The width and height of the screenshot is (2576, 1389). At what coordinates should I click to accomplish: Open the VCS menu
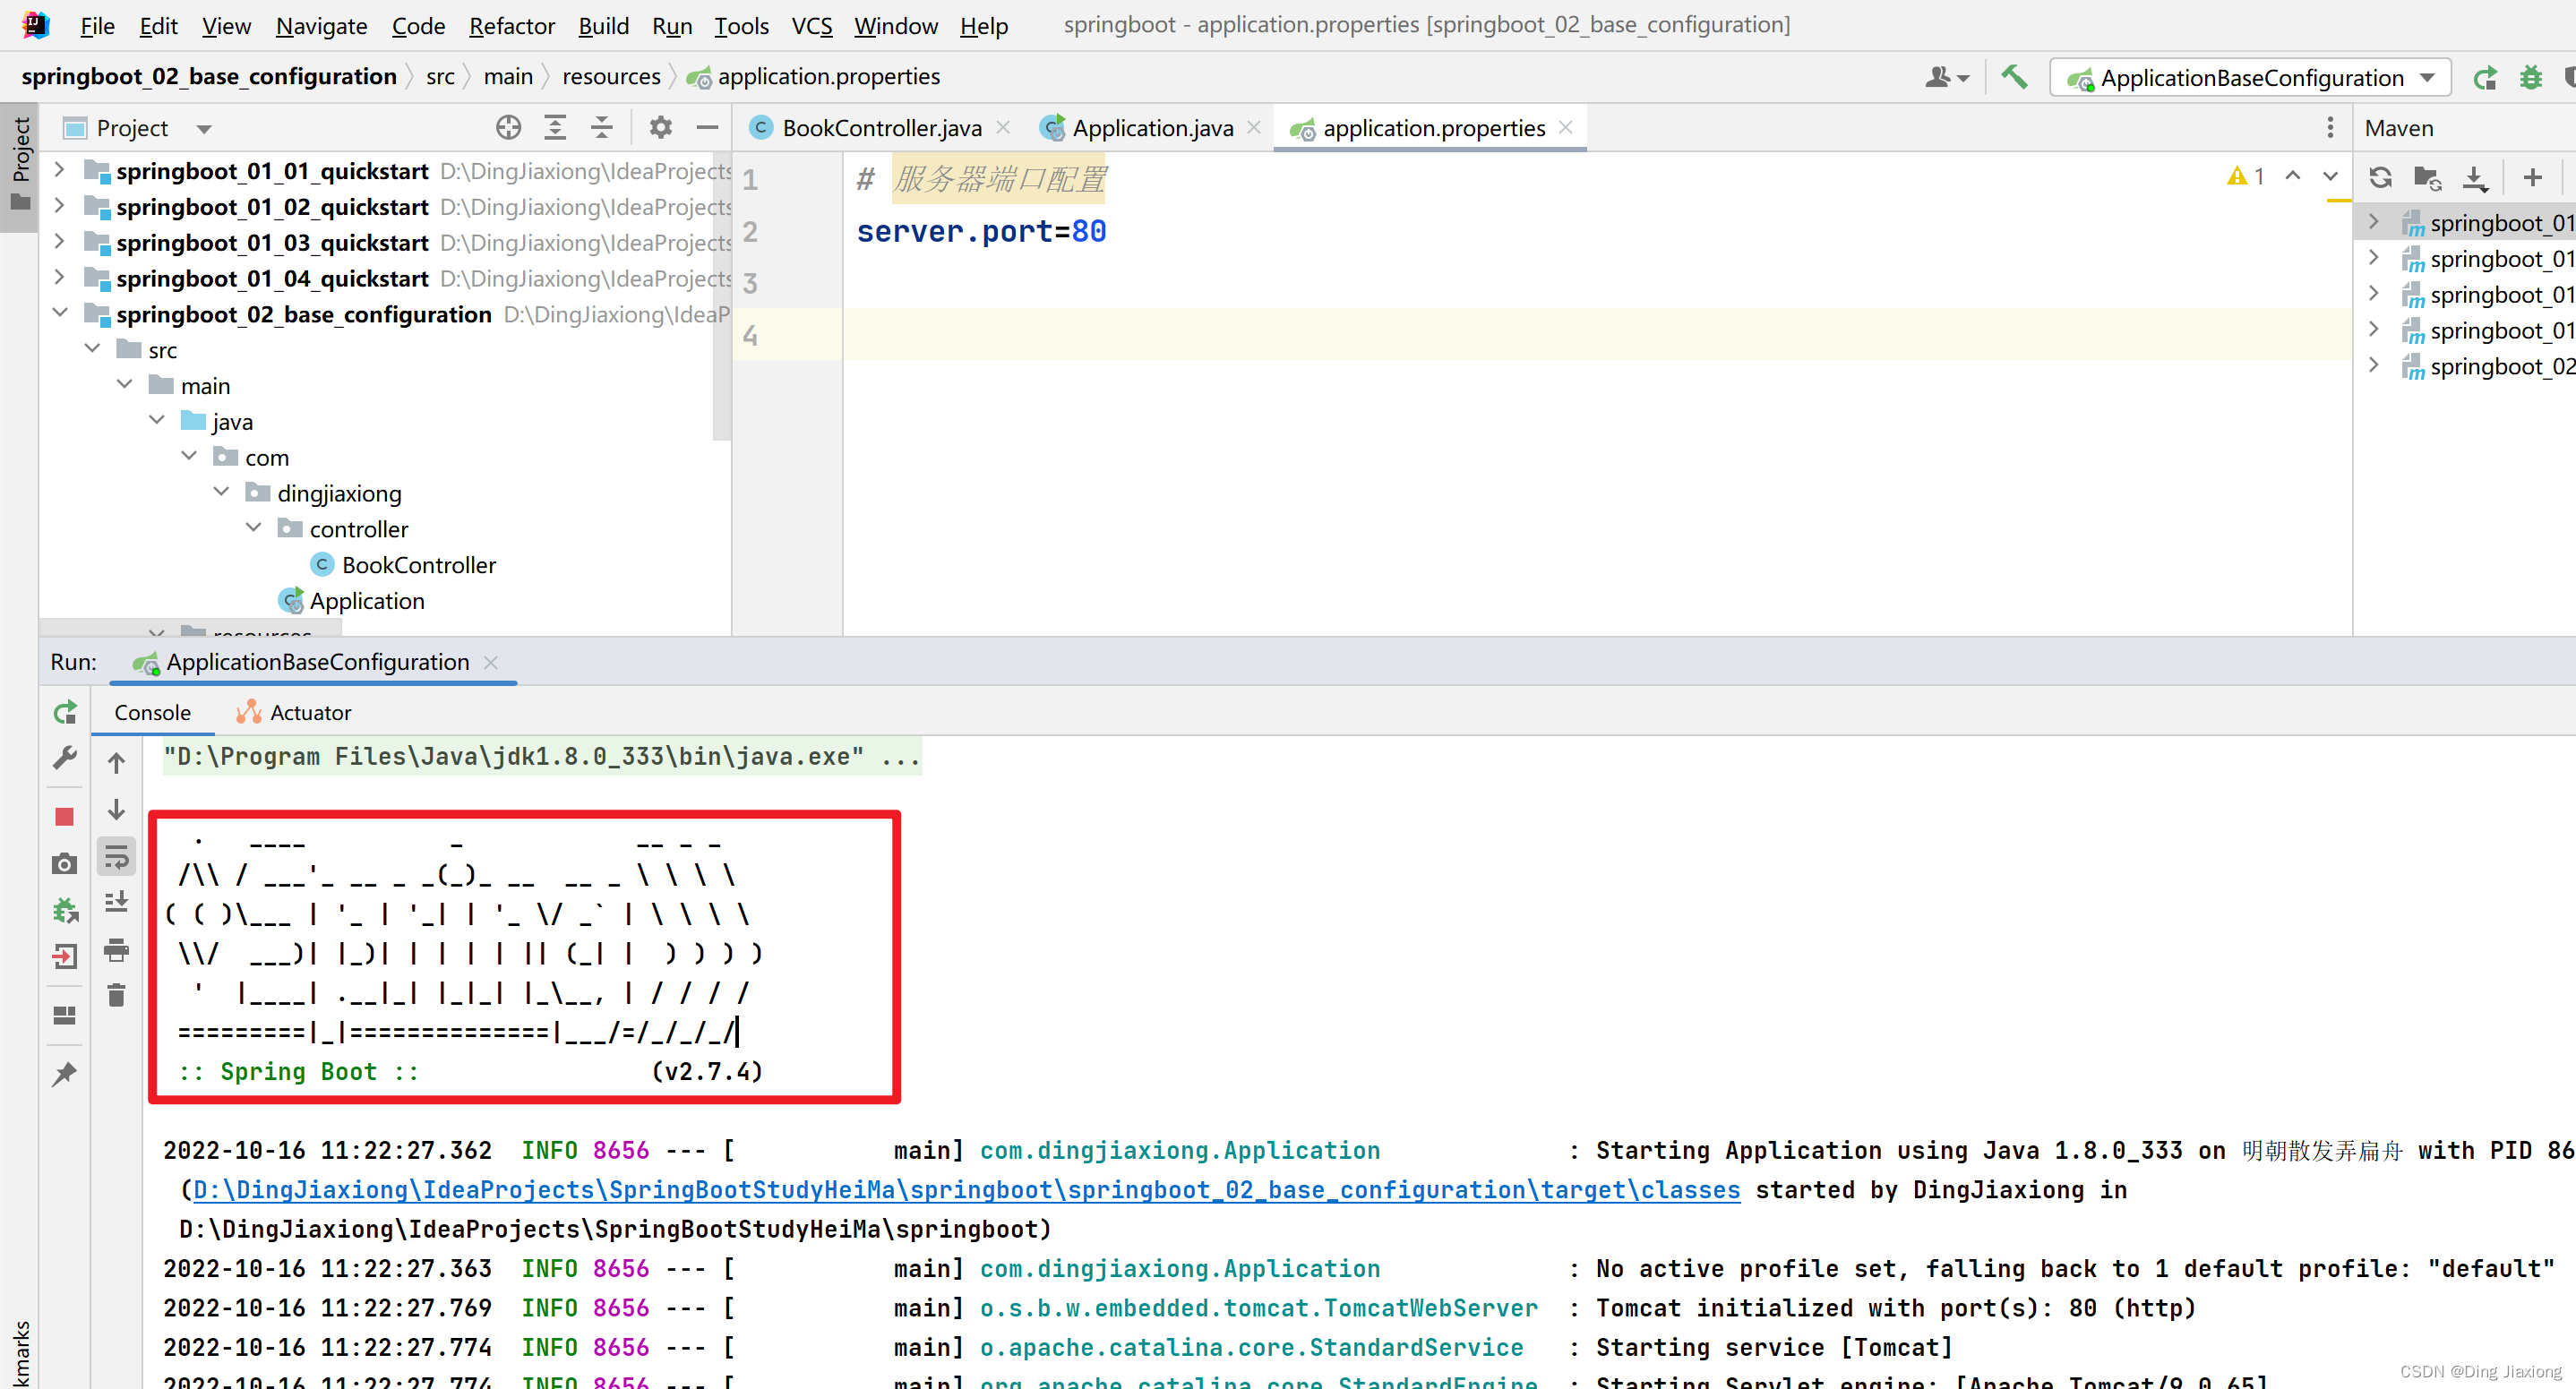coord(811,25)
